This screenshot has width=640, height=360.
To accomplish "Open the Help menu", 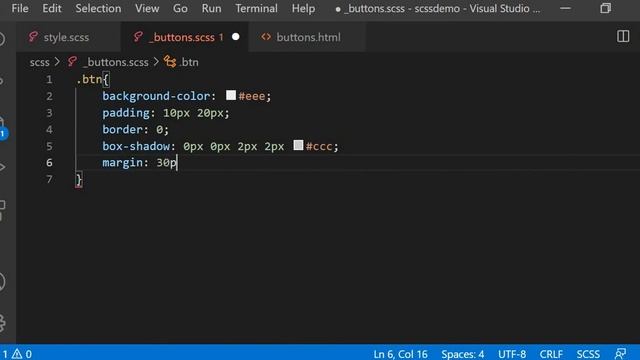I will click(303, 8).
